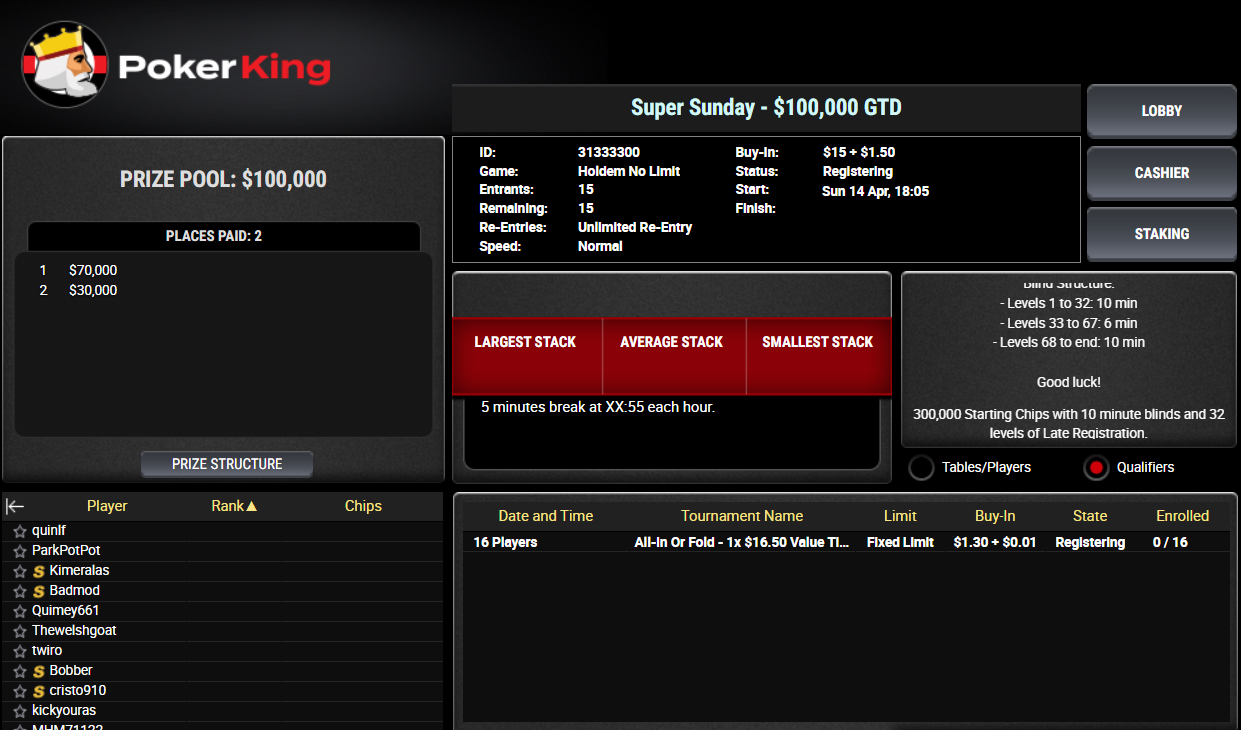Mark Thewelshgoat as favorite star

(19, 631)
